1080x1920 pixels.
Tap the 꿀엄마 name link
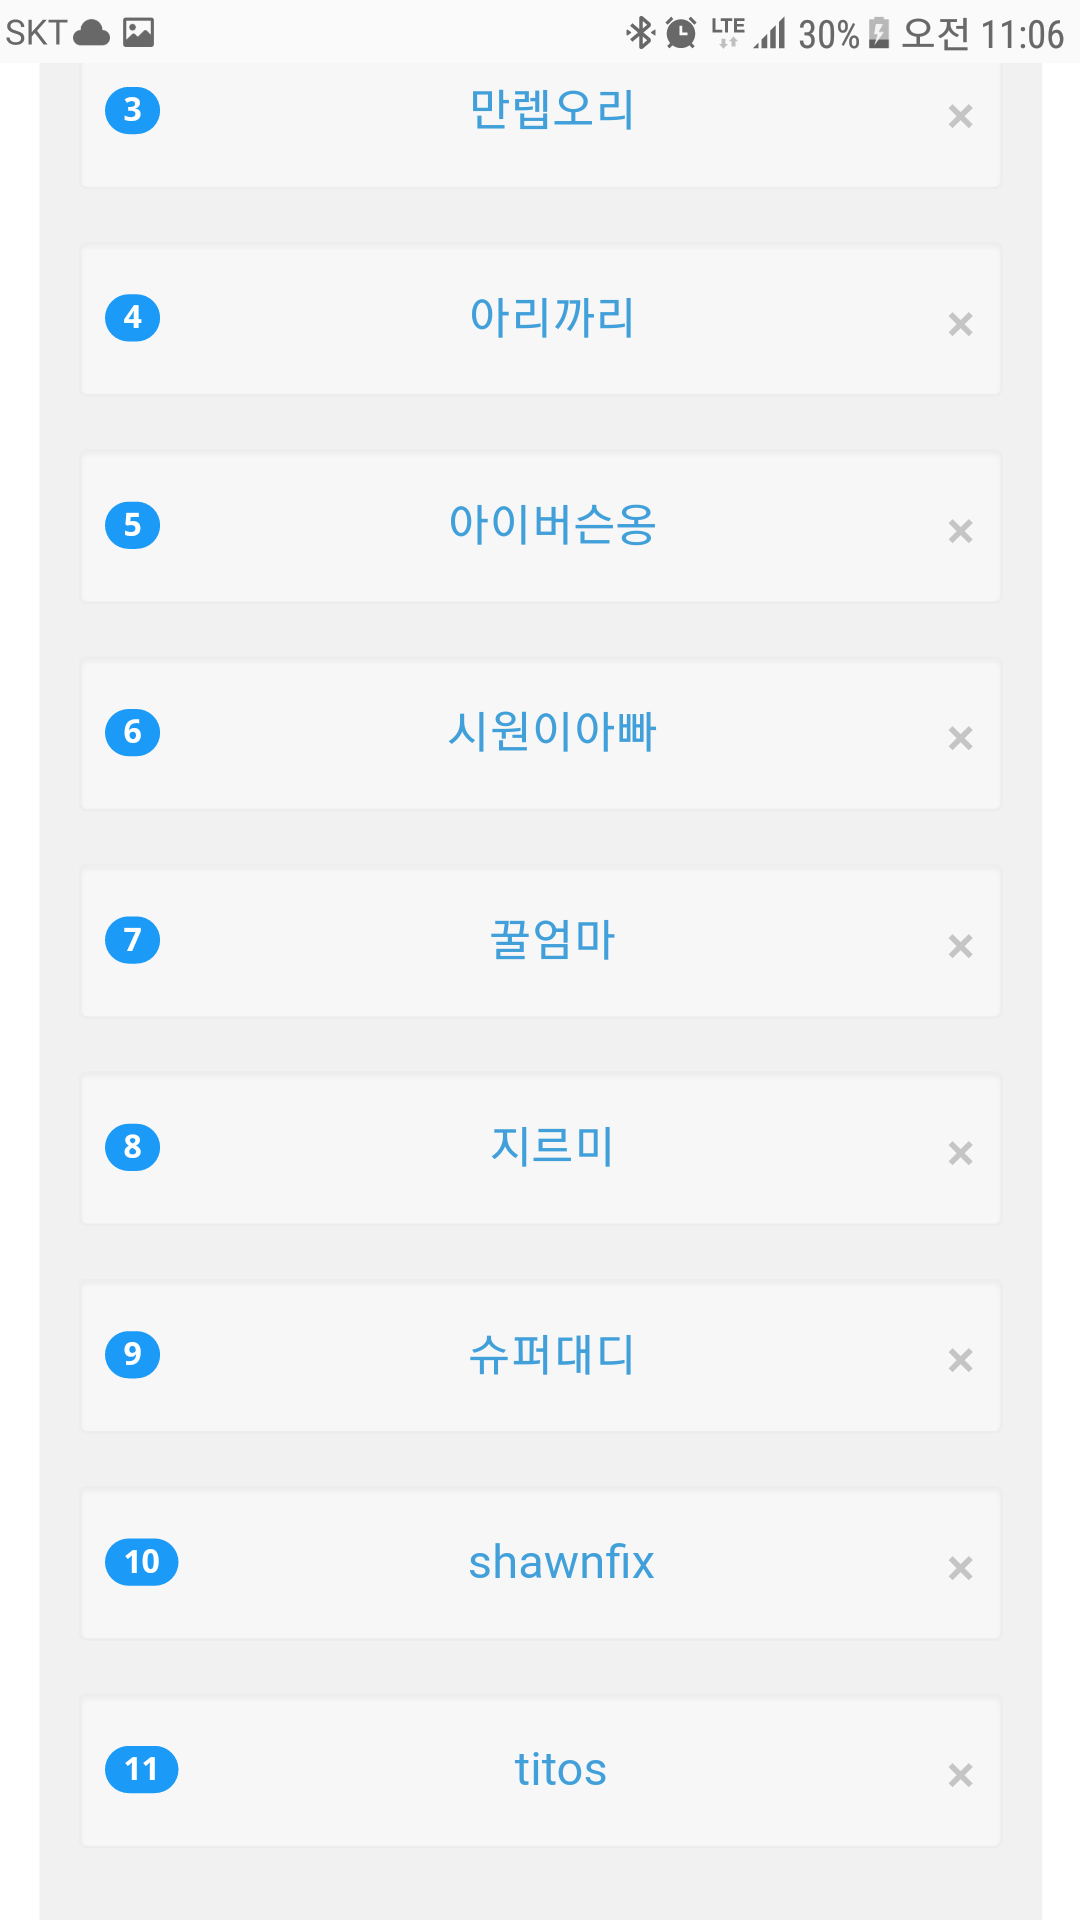(552, 940)
